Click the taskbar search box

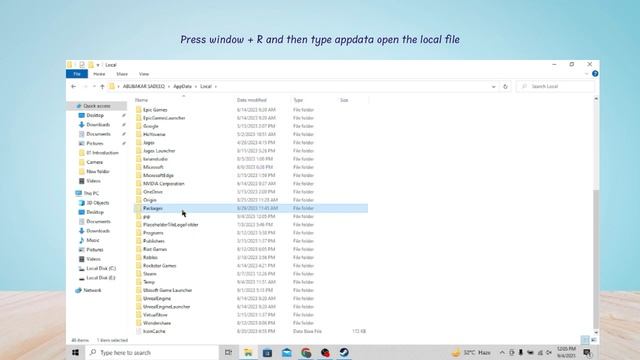pos(152,352)
